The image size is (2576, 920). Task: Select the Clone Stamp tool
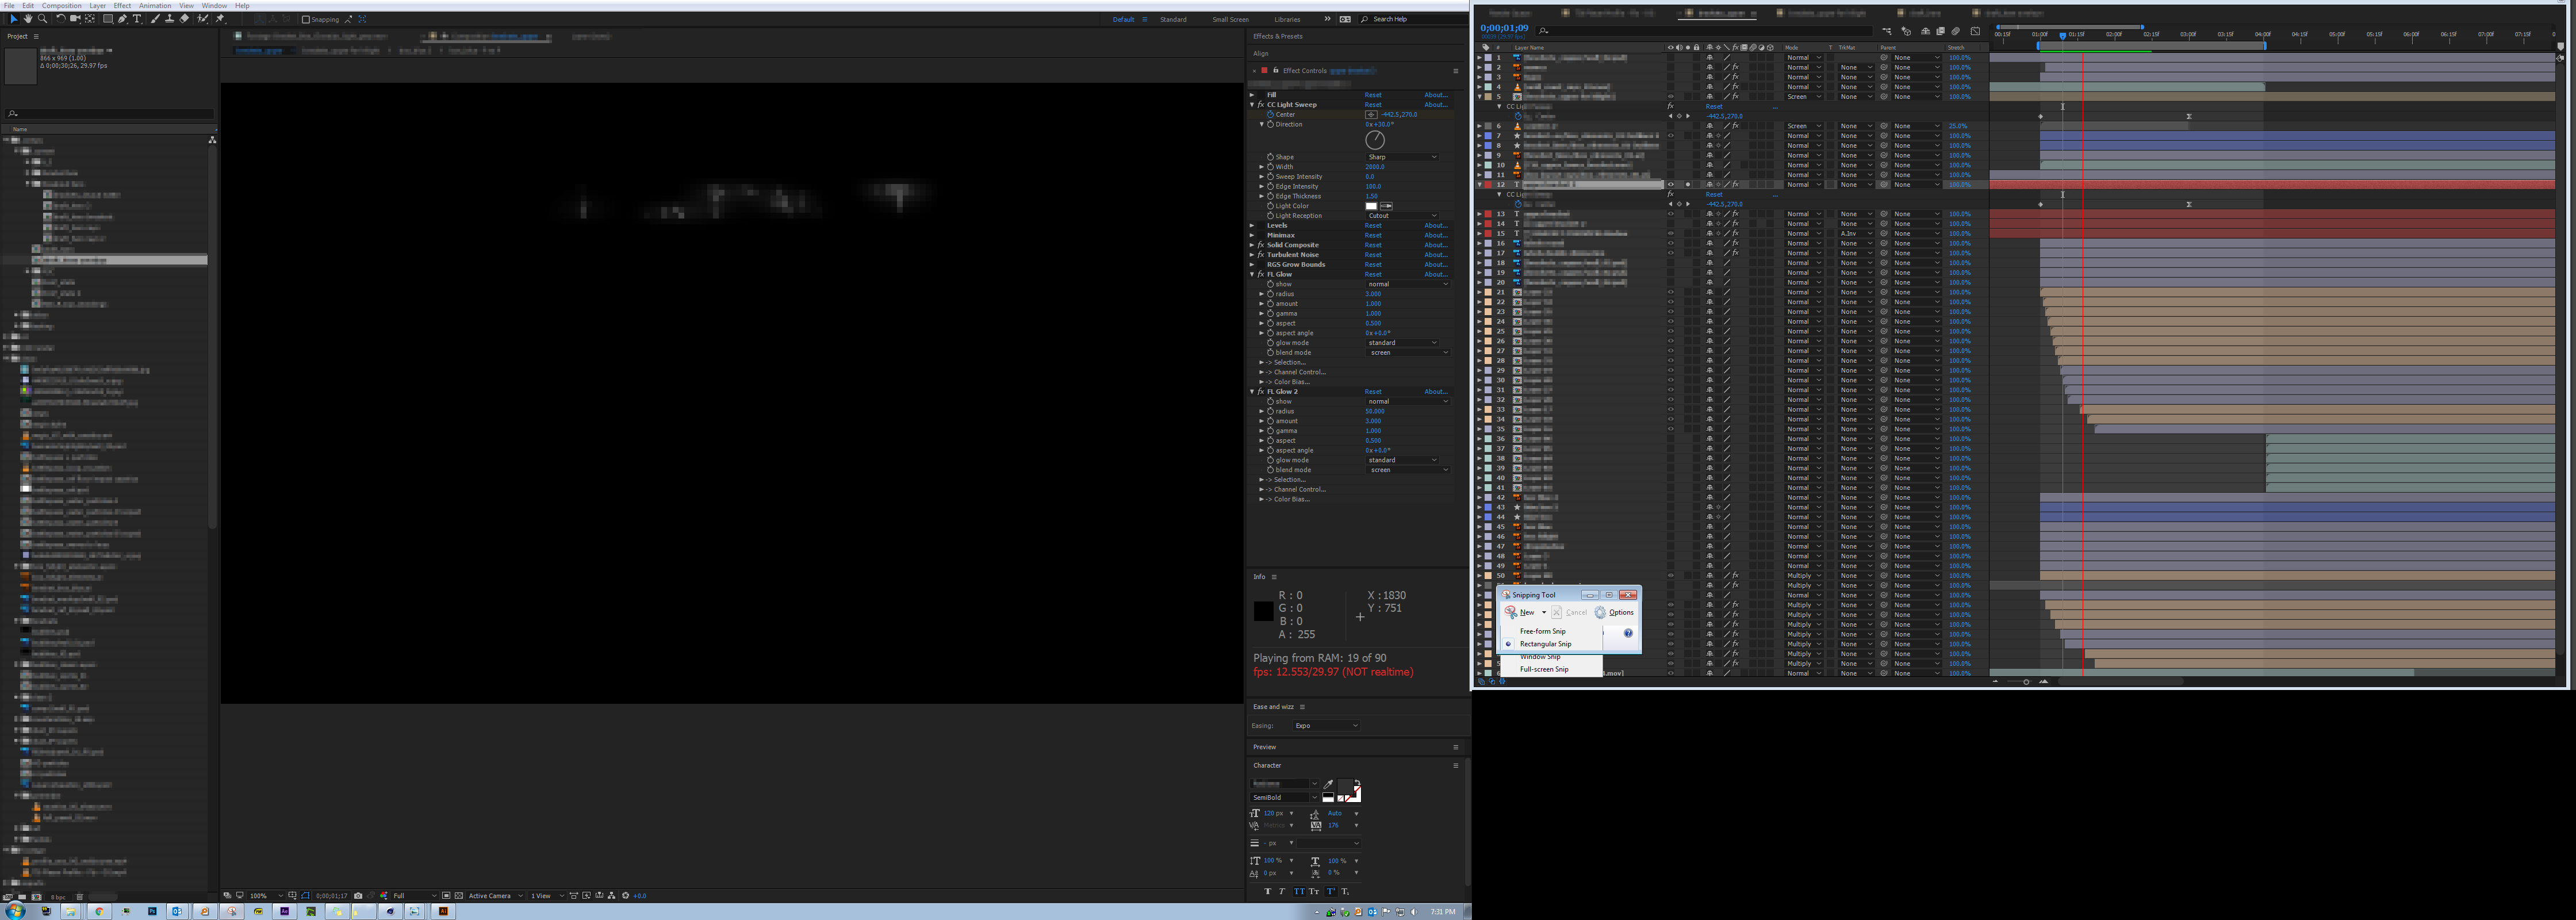(170, 19)
